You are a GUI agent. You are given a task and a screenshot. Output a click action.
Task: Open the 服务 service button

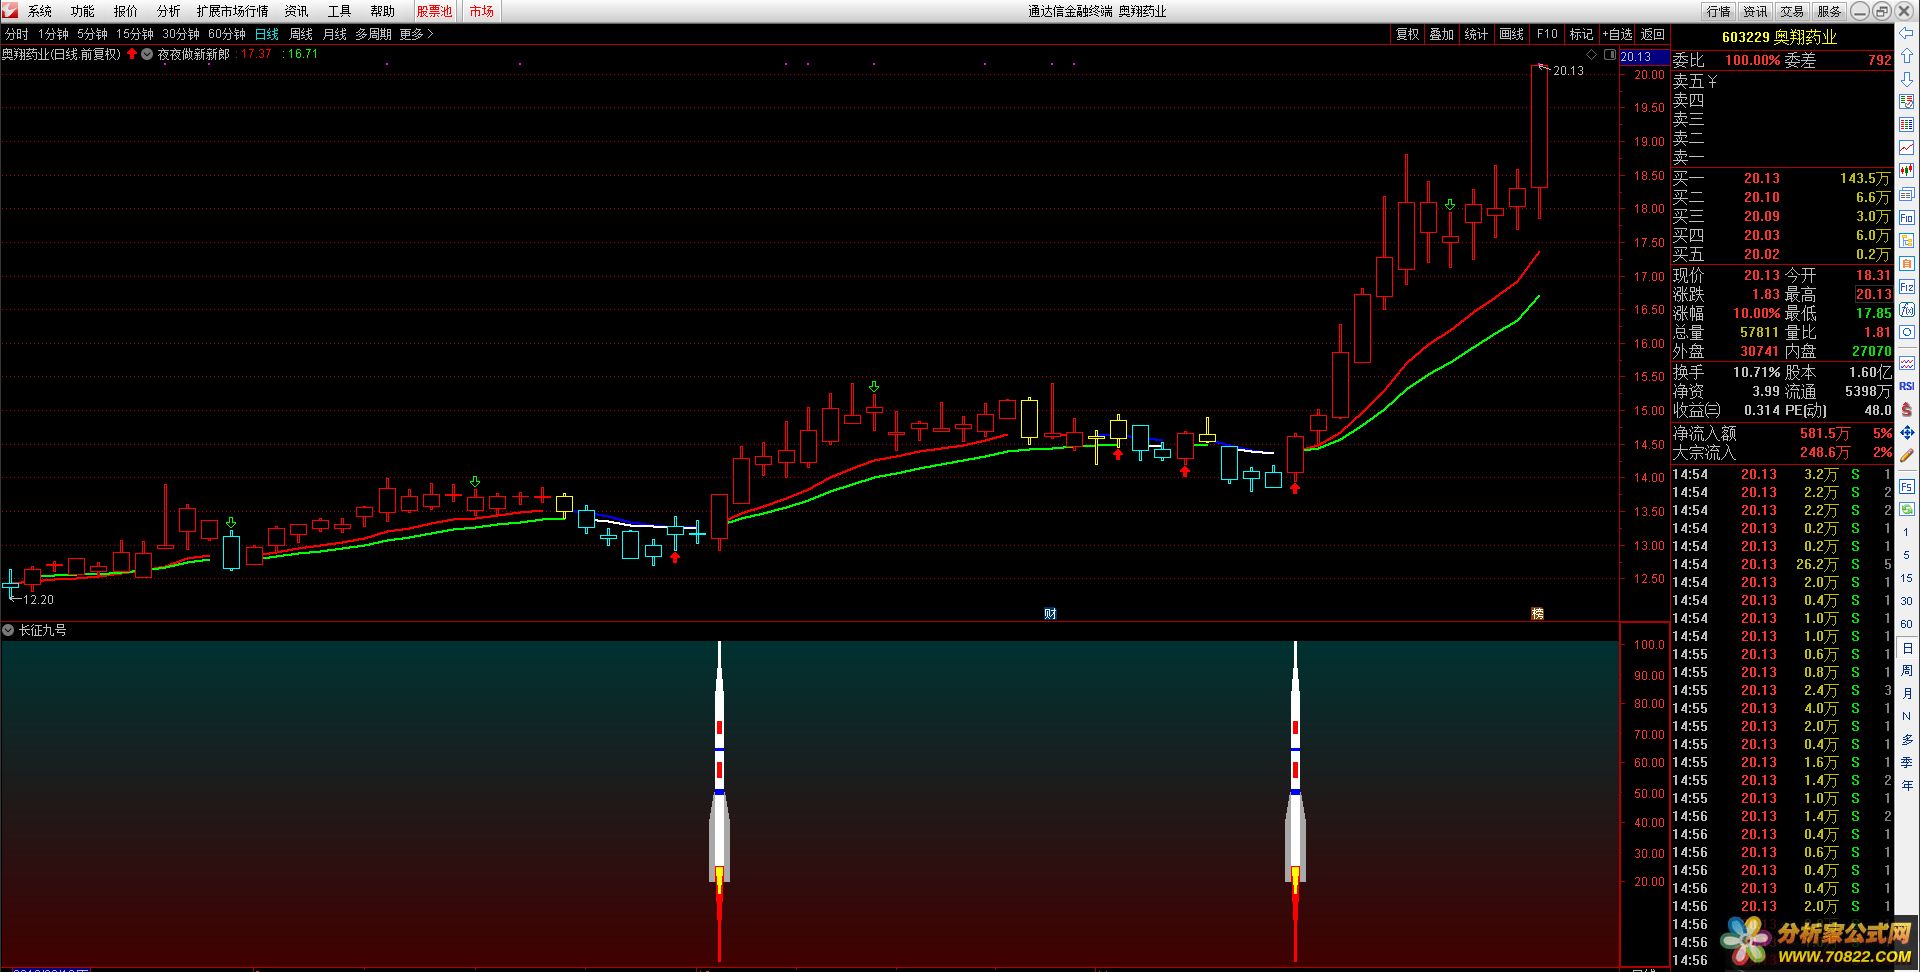pos(1830,11)
